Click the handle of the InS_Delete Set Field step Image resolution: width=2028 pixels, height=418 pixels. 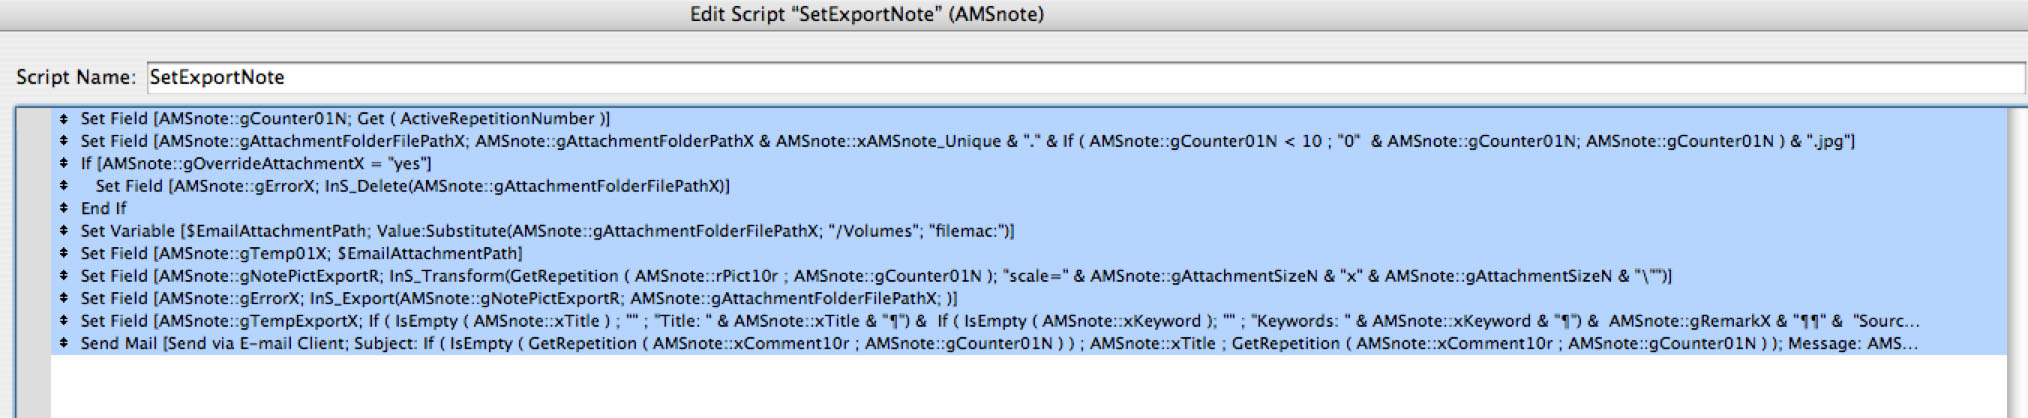[x=64, y=186]
